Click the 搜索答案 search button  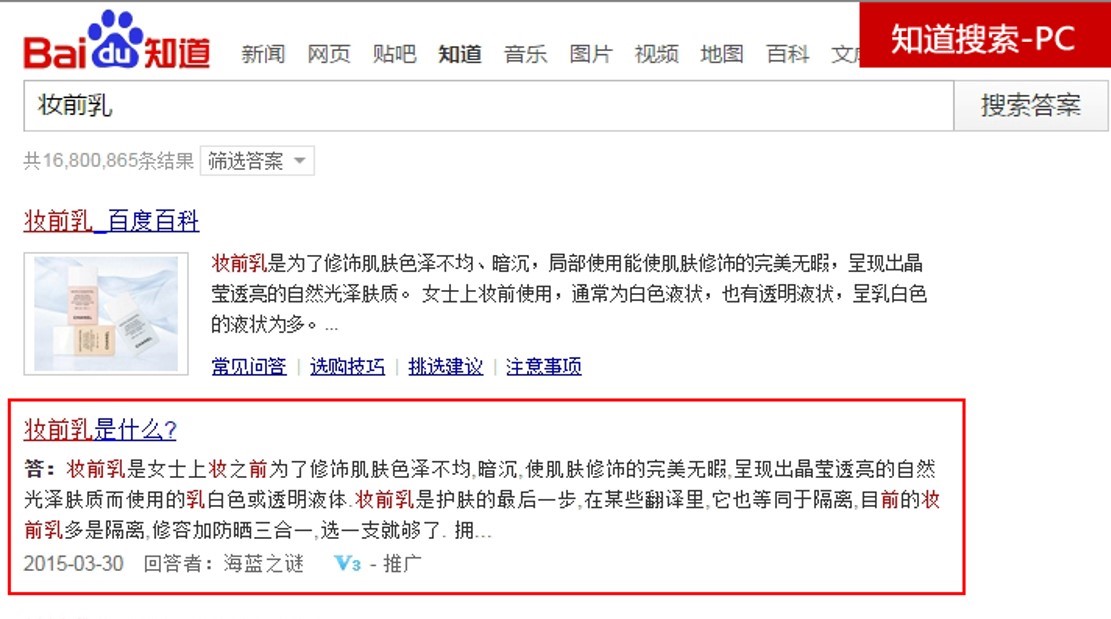pyautogui.click(x=1030, y=106)
